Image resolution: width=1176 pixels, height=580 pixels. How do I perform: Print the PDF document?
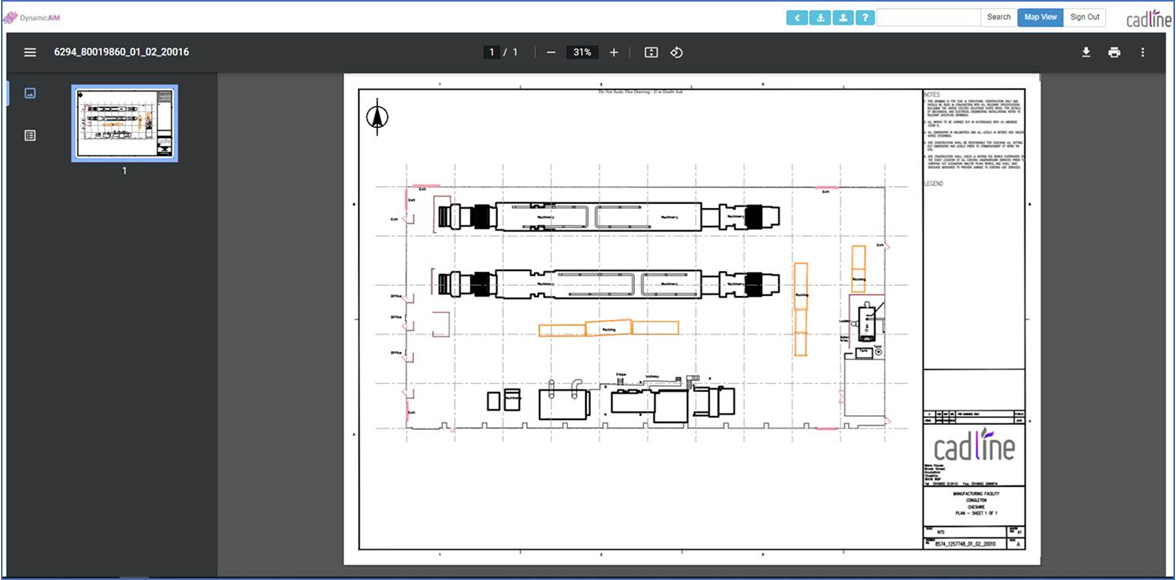coord(1114,53)
